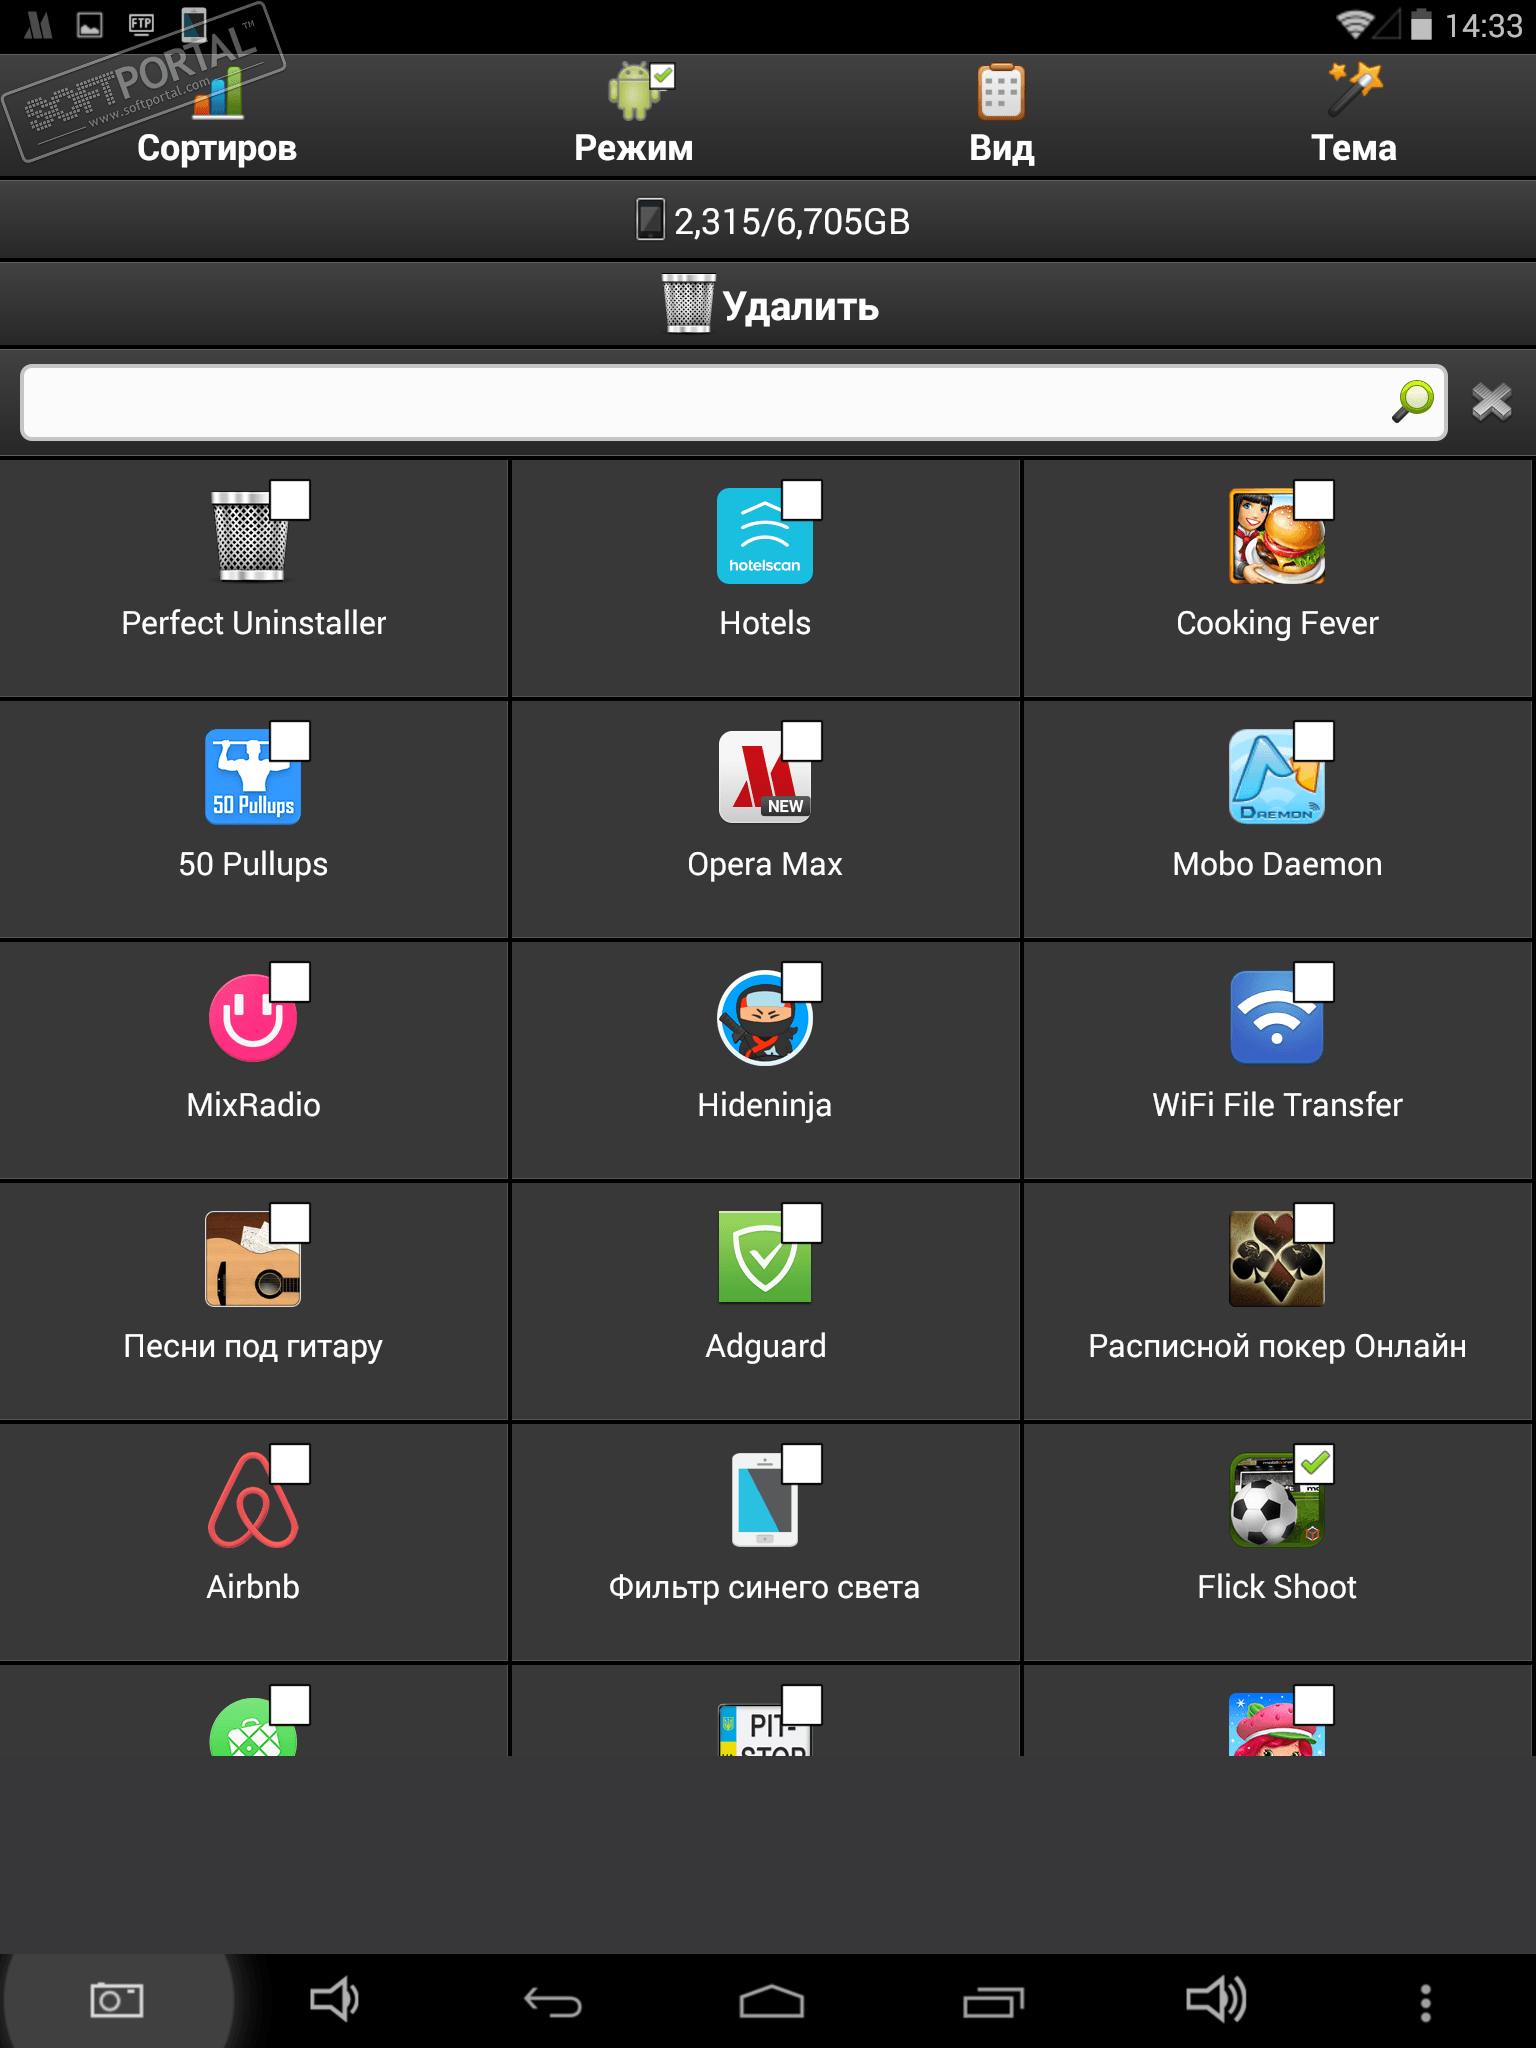The height and width of the screenshot is (2048, 1536).
Task: Tap the strawberry girl app icon
Action: click(x=1277, y=1725)
